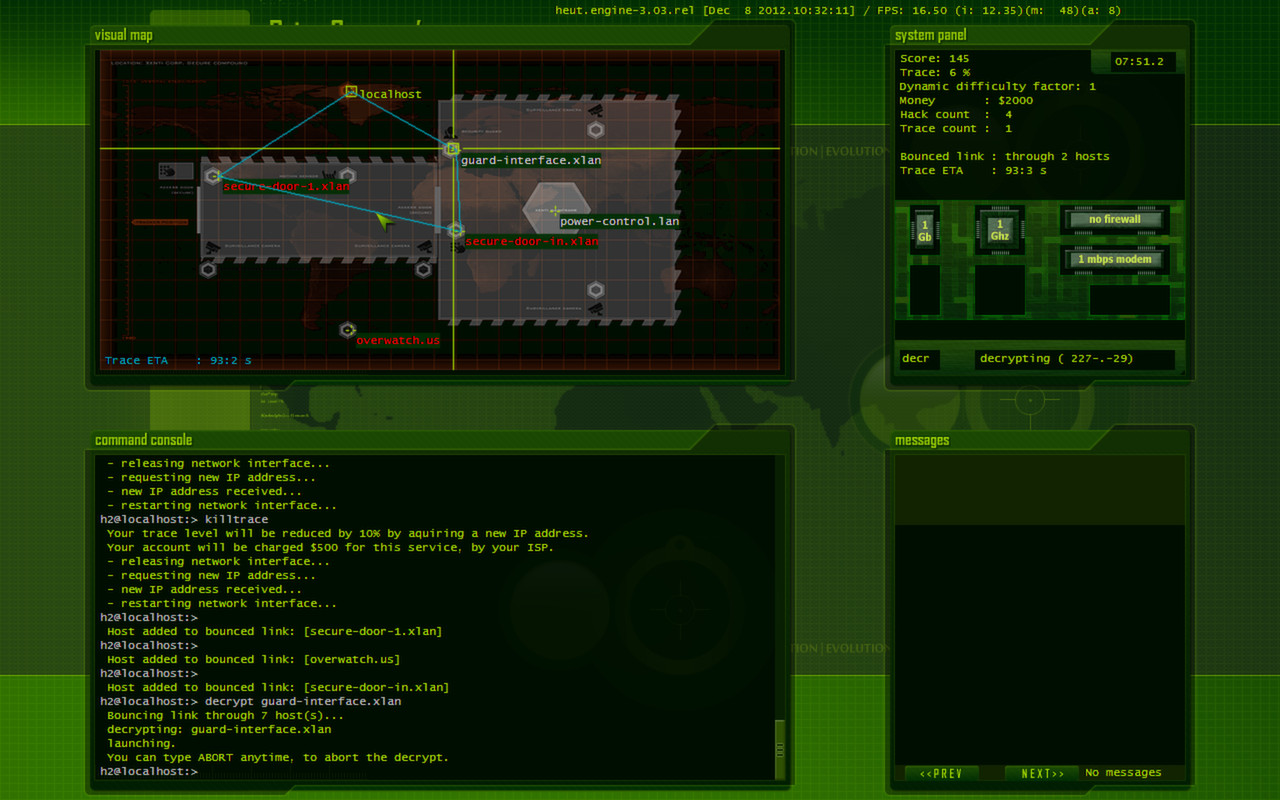Click the secure-door-in.xlan node icon

[x=456, y=230]
